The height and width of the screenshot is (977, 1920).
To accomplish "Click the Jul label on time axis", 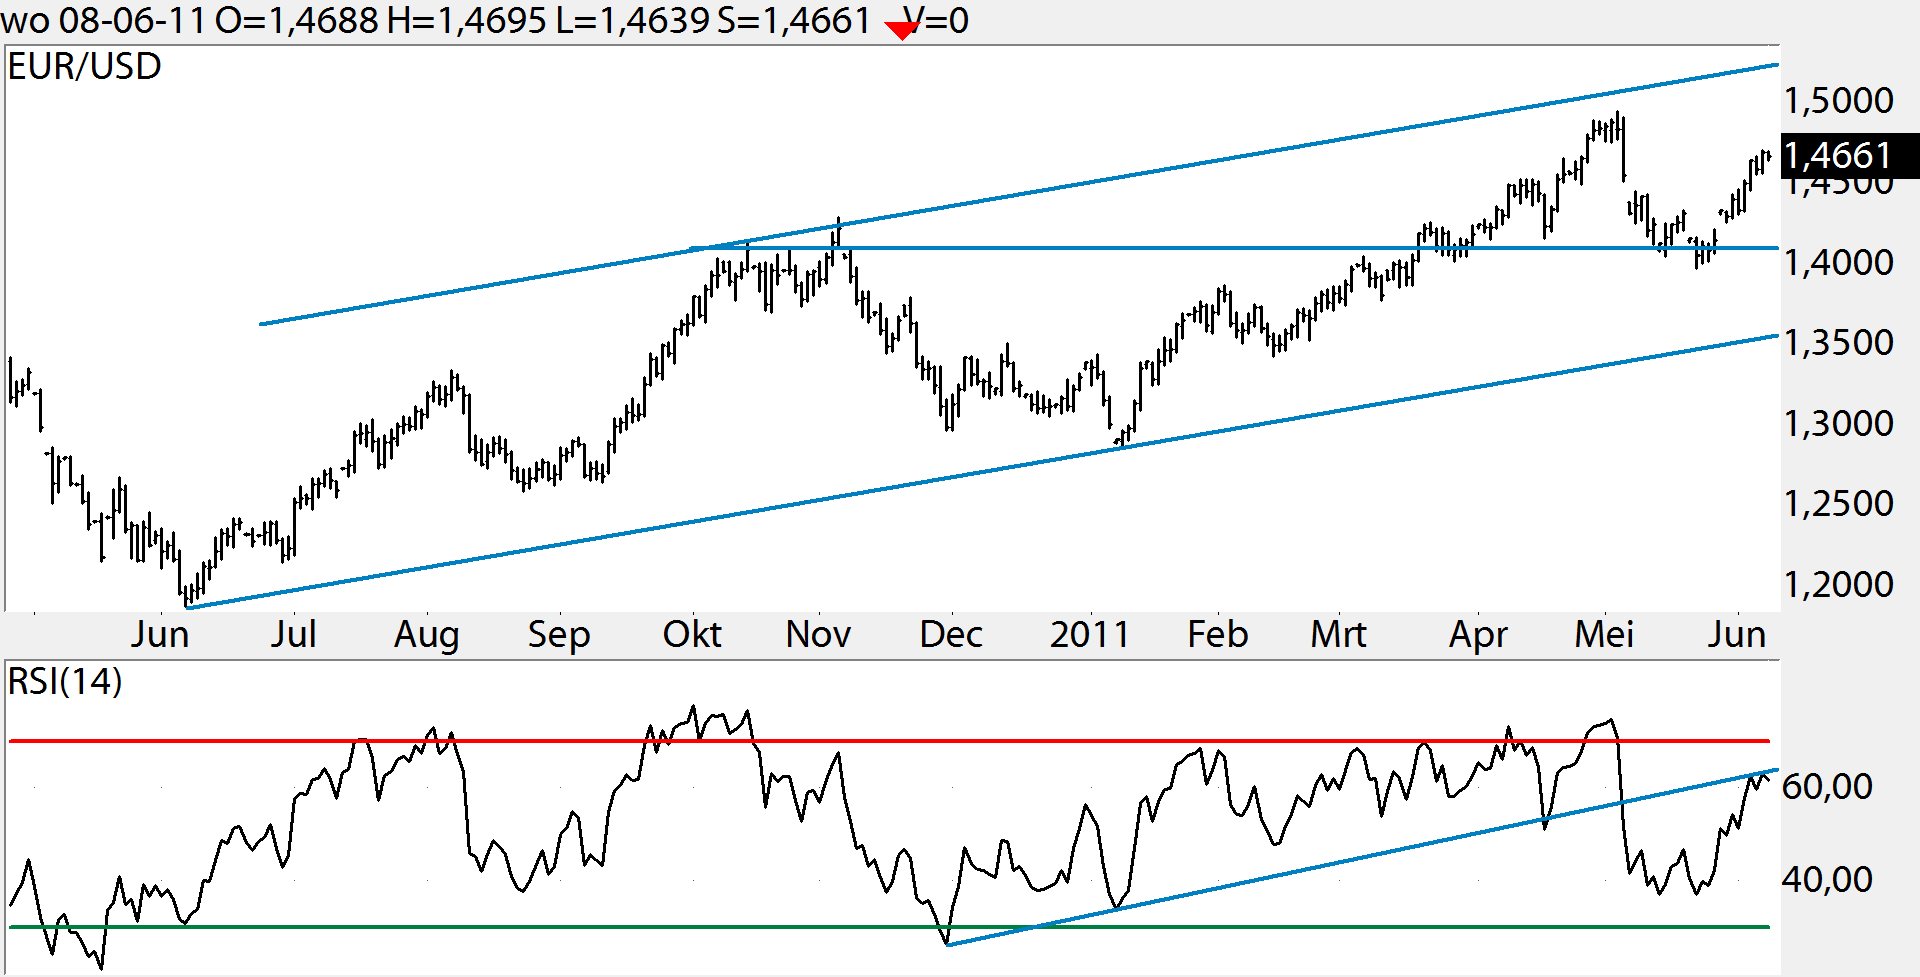I will [293, 635].
